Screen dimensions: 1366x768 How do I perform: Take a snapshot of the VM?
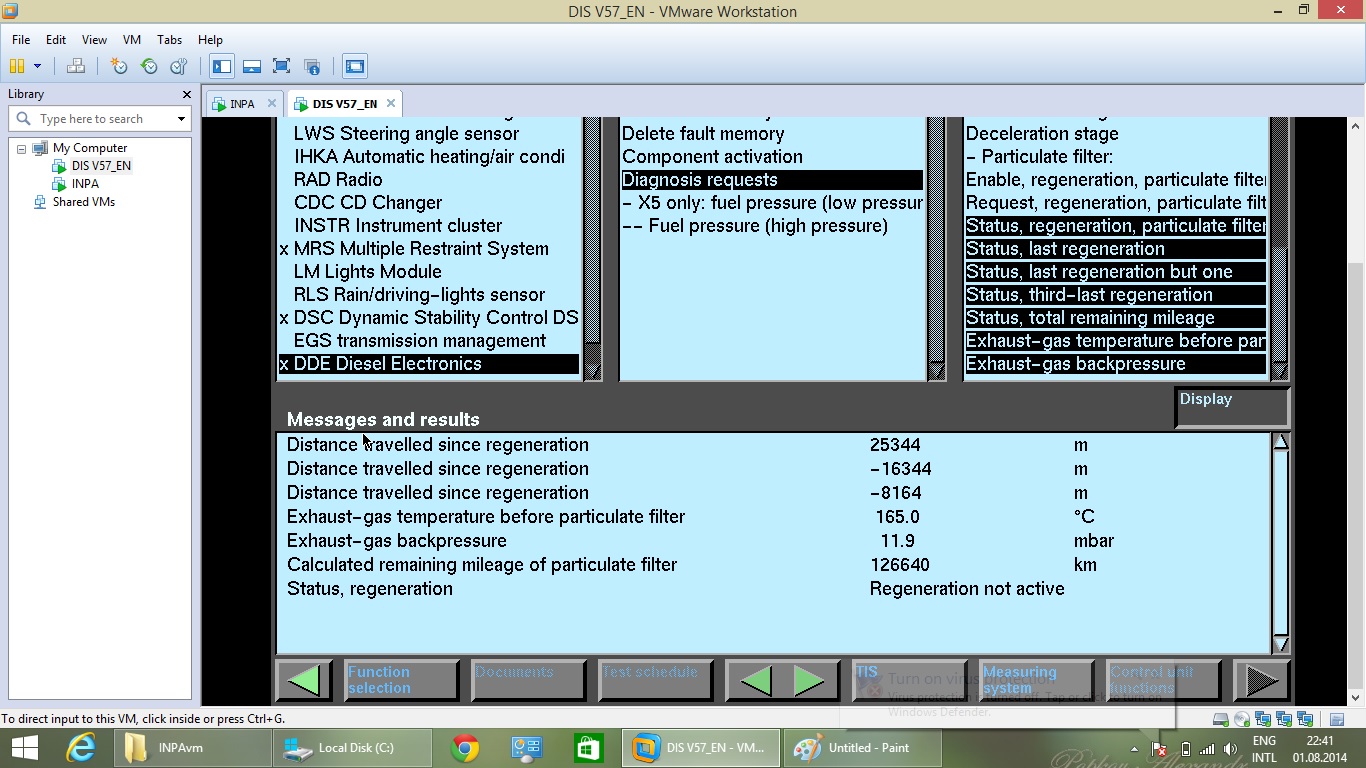[119, 66]
